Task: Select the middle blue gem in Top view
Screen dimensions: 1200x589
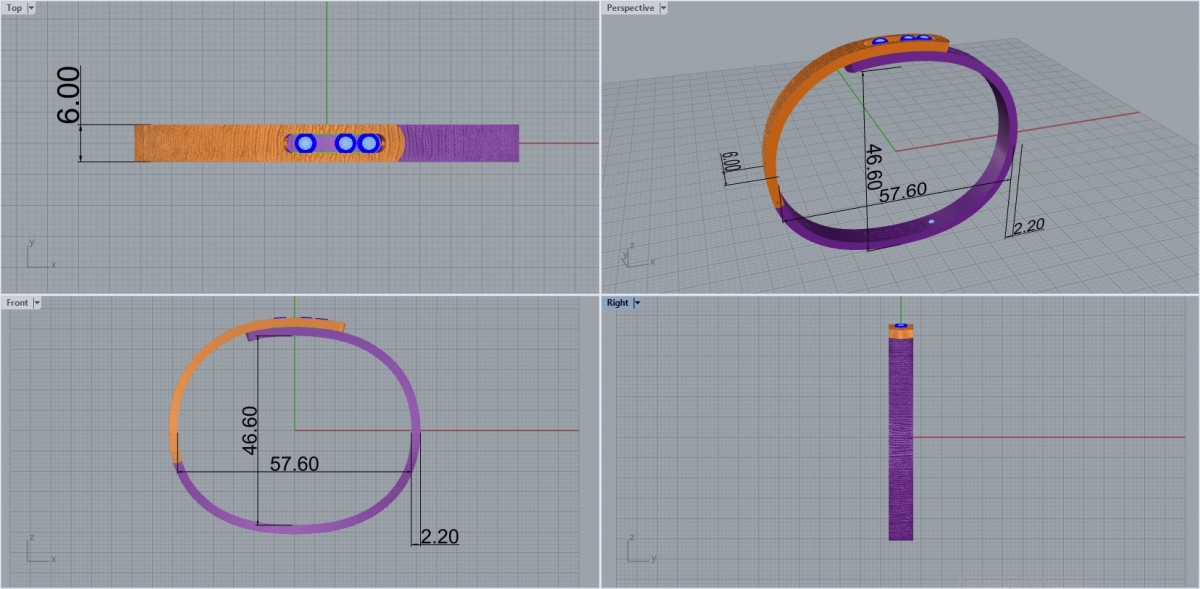Action: 345,143
